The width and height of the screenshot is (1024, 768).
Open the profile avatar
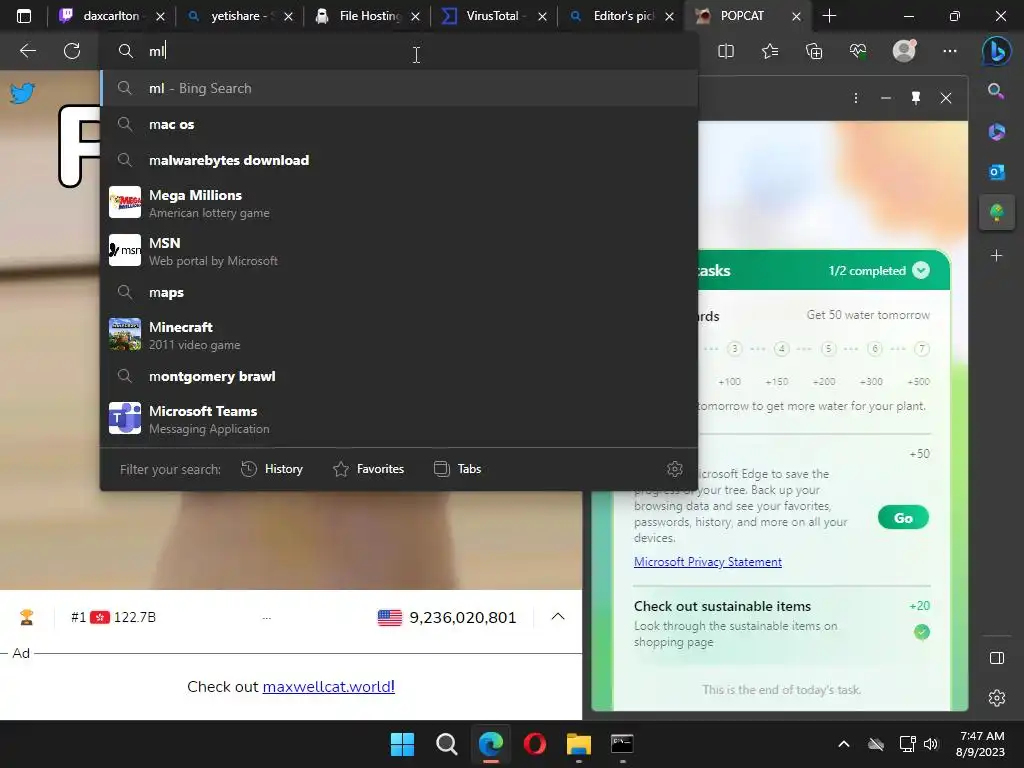pyautogui.click(x=904, y=50)
